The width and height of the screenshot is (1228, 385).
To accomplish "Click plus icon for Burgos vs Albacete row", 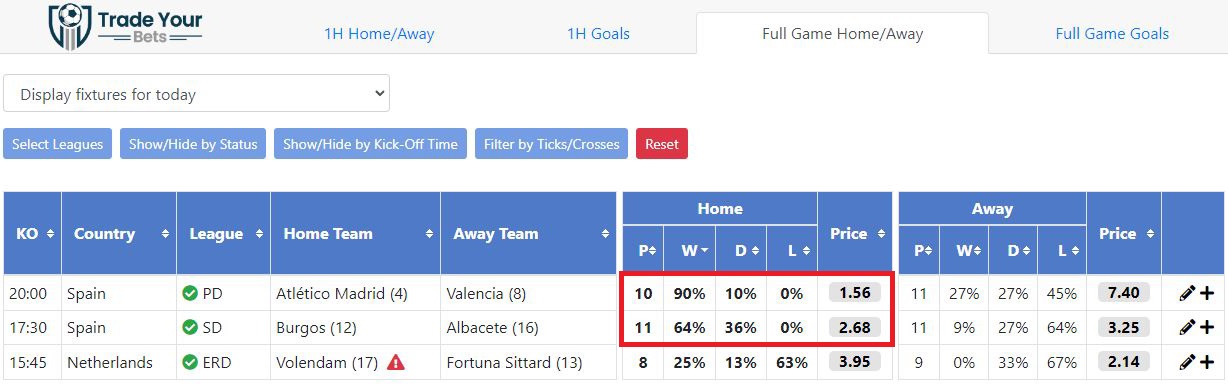I will [1206, 327].
